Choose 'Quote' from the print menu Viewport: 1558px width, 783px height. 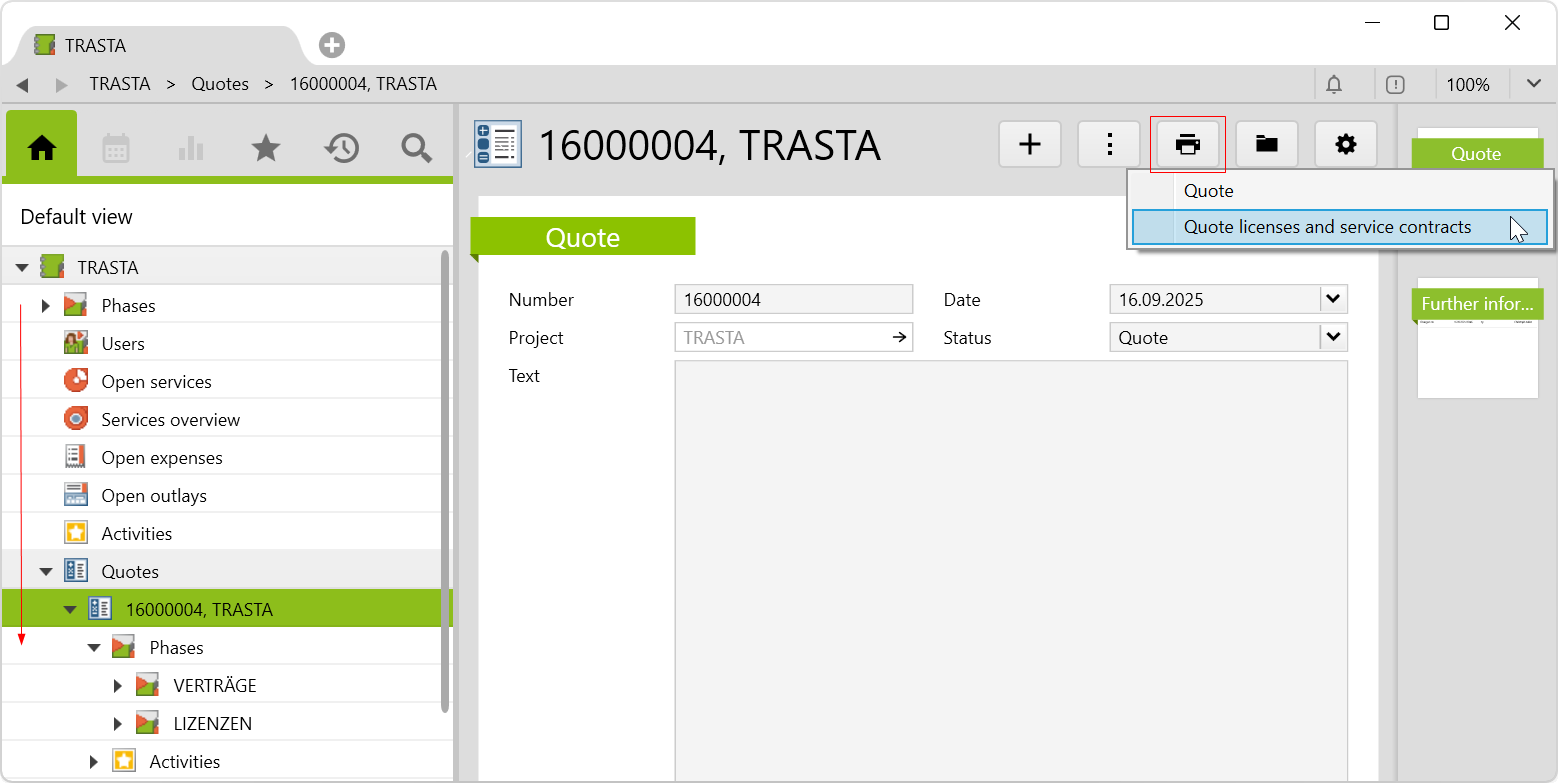[1208, 191]
